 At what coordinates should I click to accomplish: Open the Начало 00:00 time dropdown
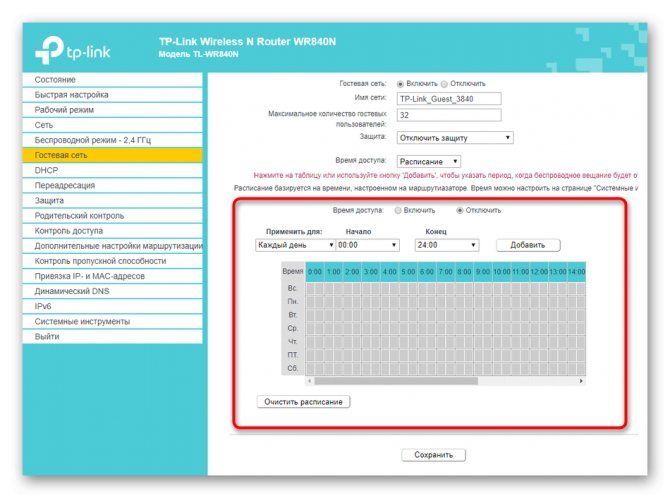pyautogui.click(x=367, y=245)
